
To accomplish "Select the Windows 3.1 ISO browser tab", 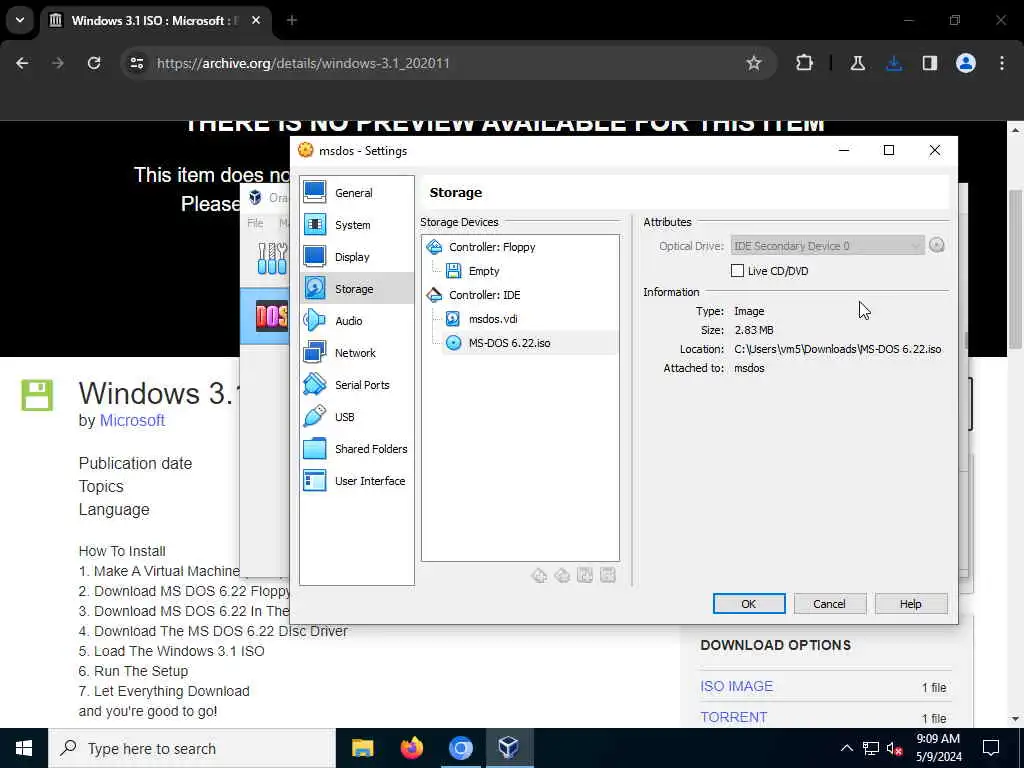I will pos(155,20).
